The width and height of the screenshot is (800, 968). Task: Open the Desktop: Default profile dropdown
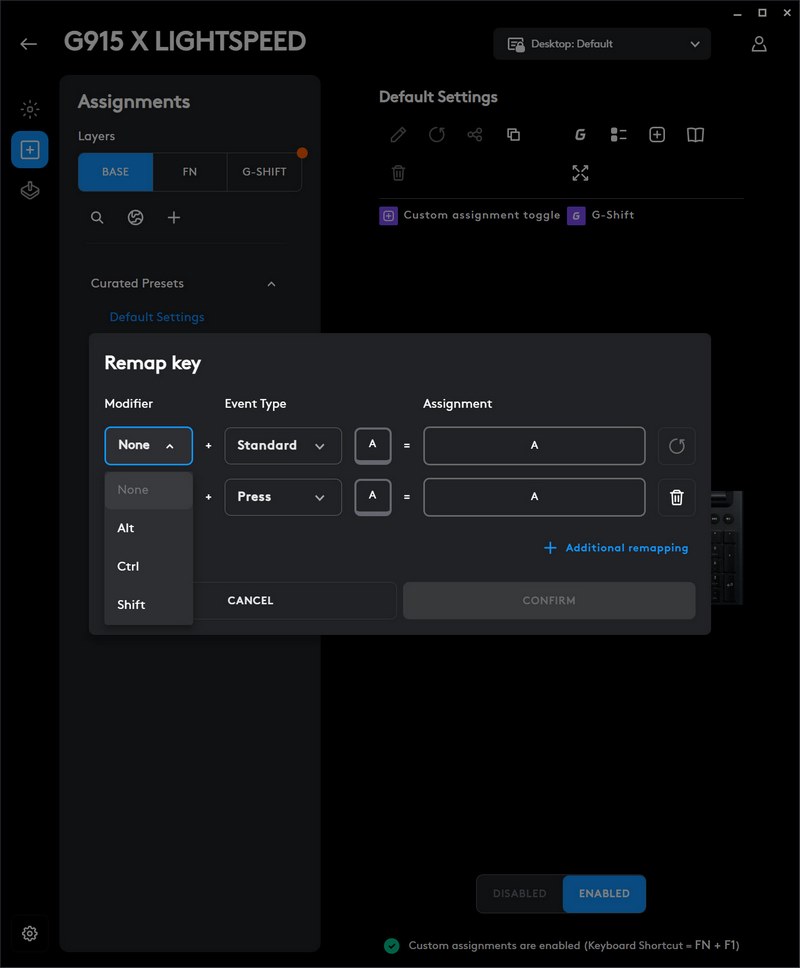click(602, 44)
